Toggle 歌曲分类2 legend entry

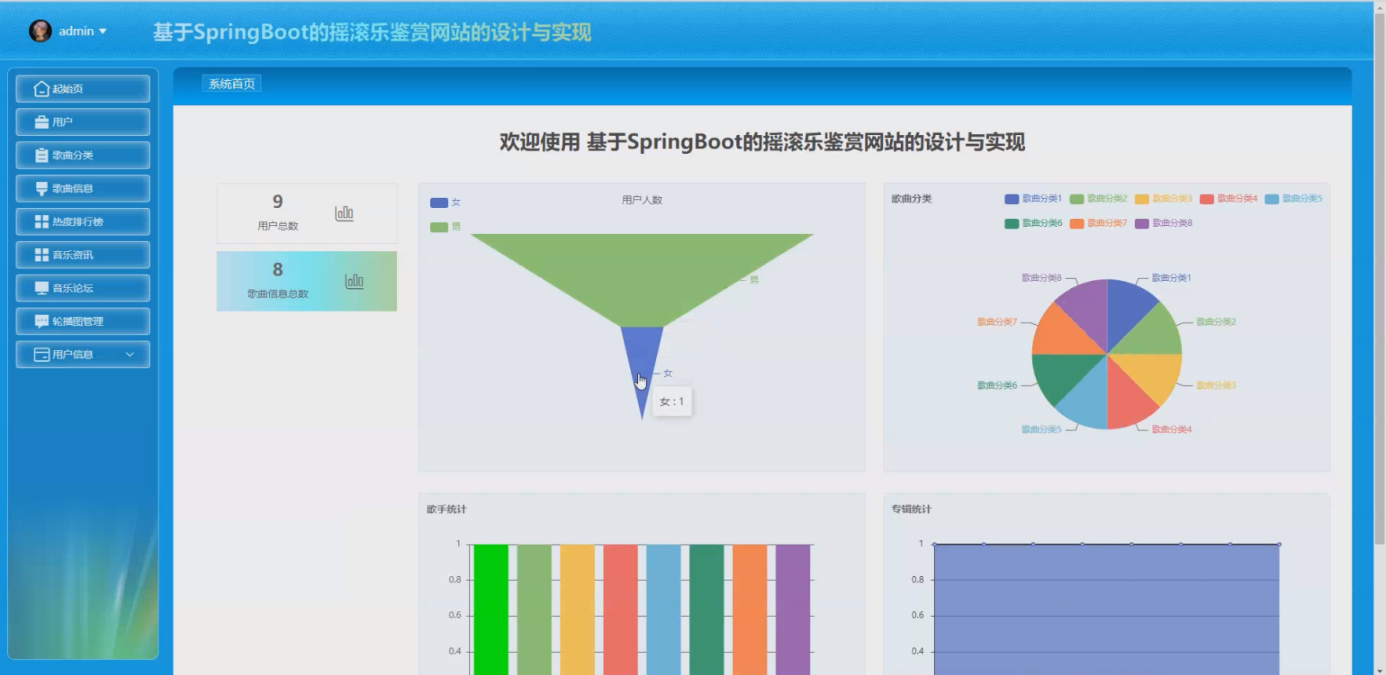click(x=1098, y=199)
